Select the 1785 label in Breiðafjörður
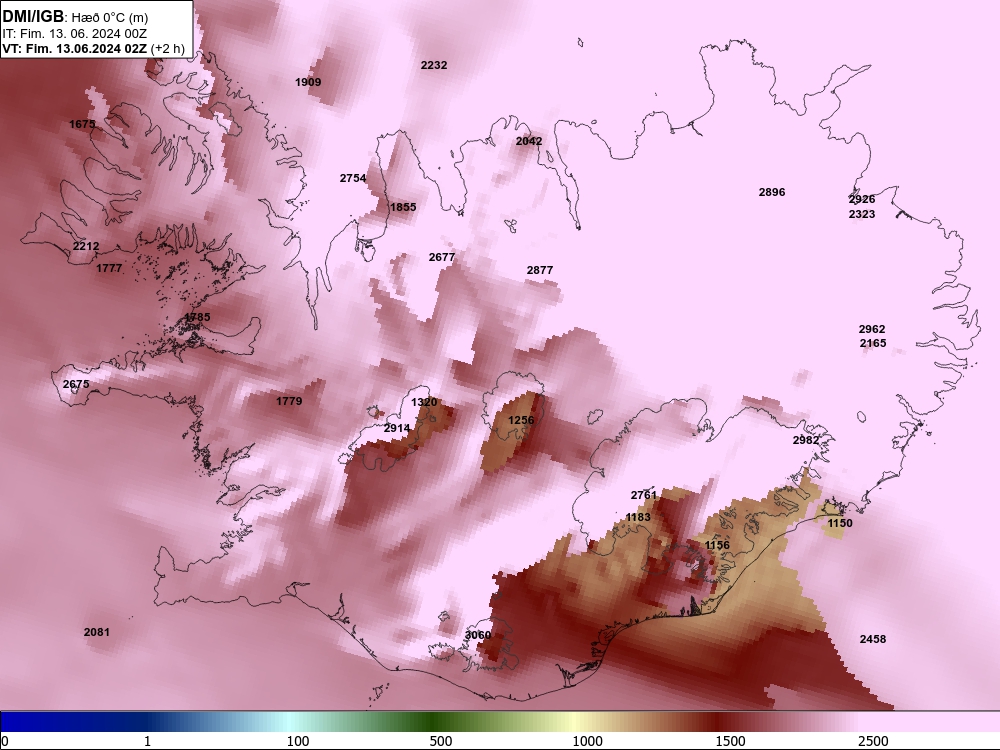This screenshot has width=1000, height=750. click(x=197, y=317)
